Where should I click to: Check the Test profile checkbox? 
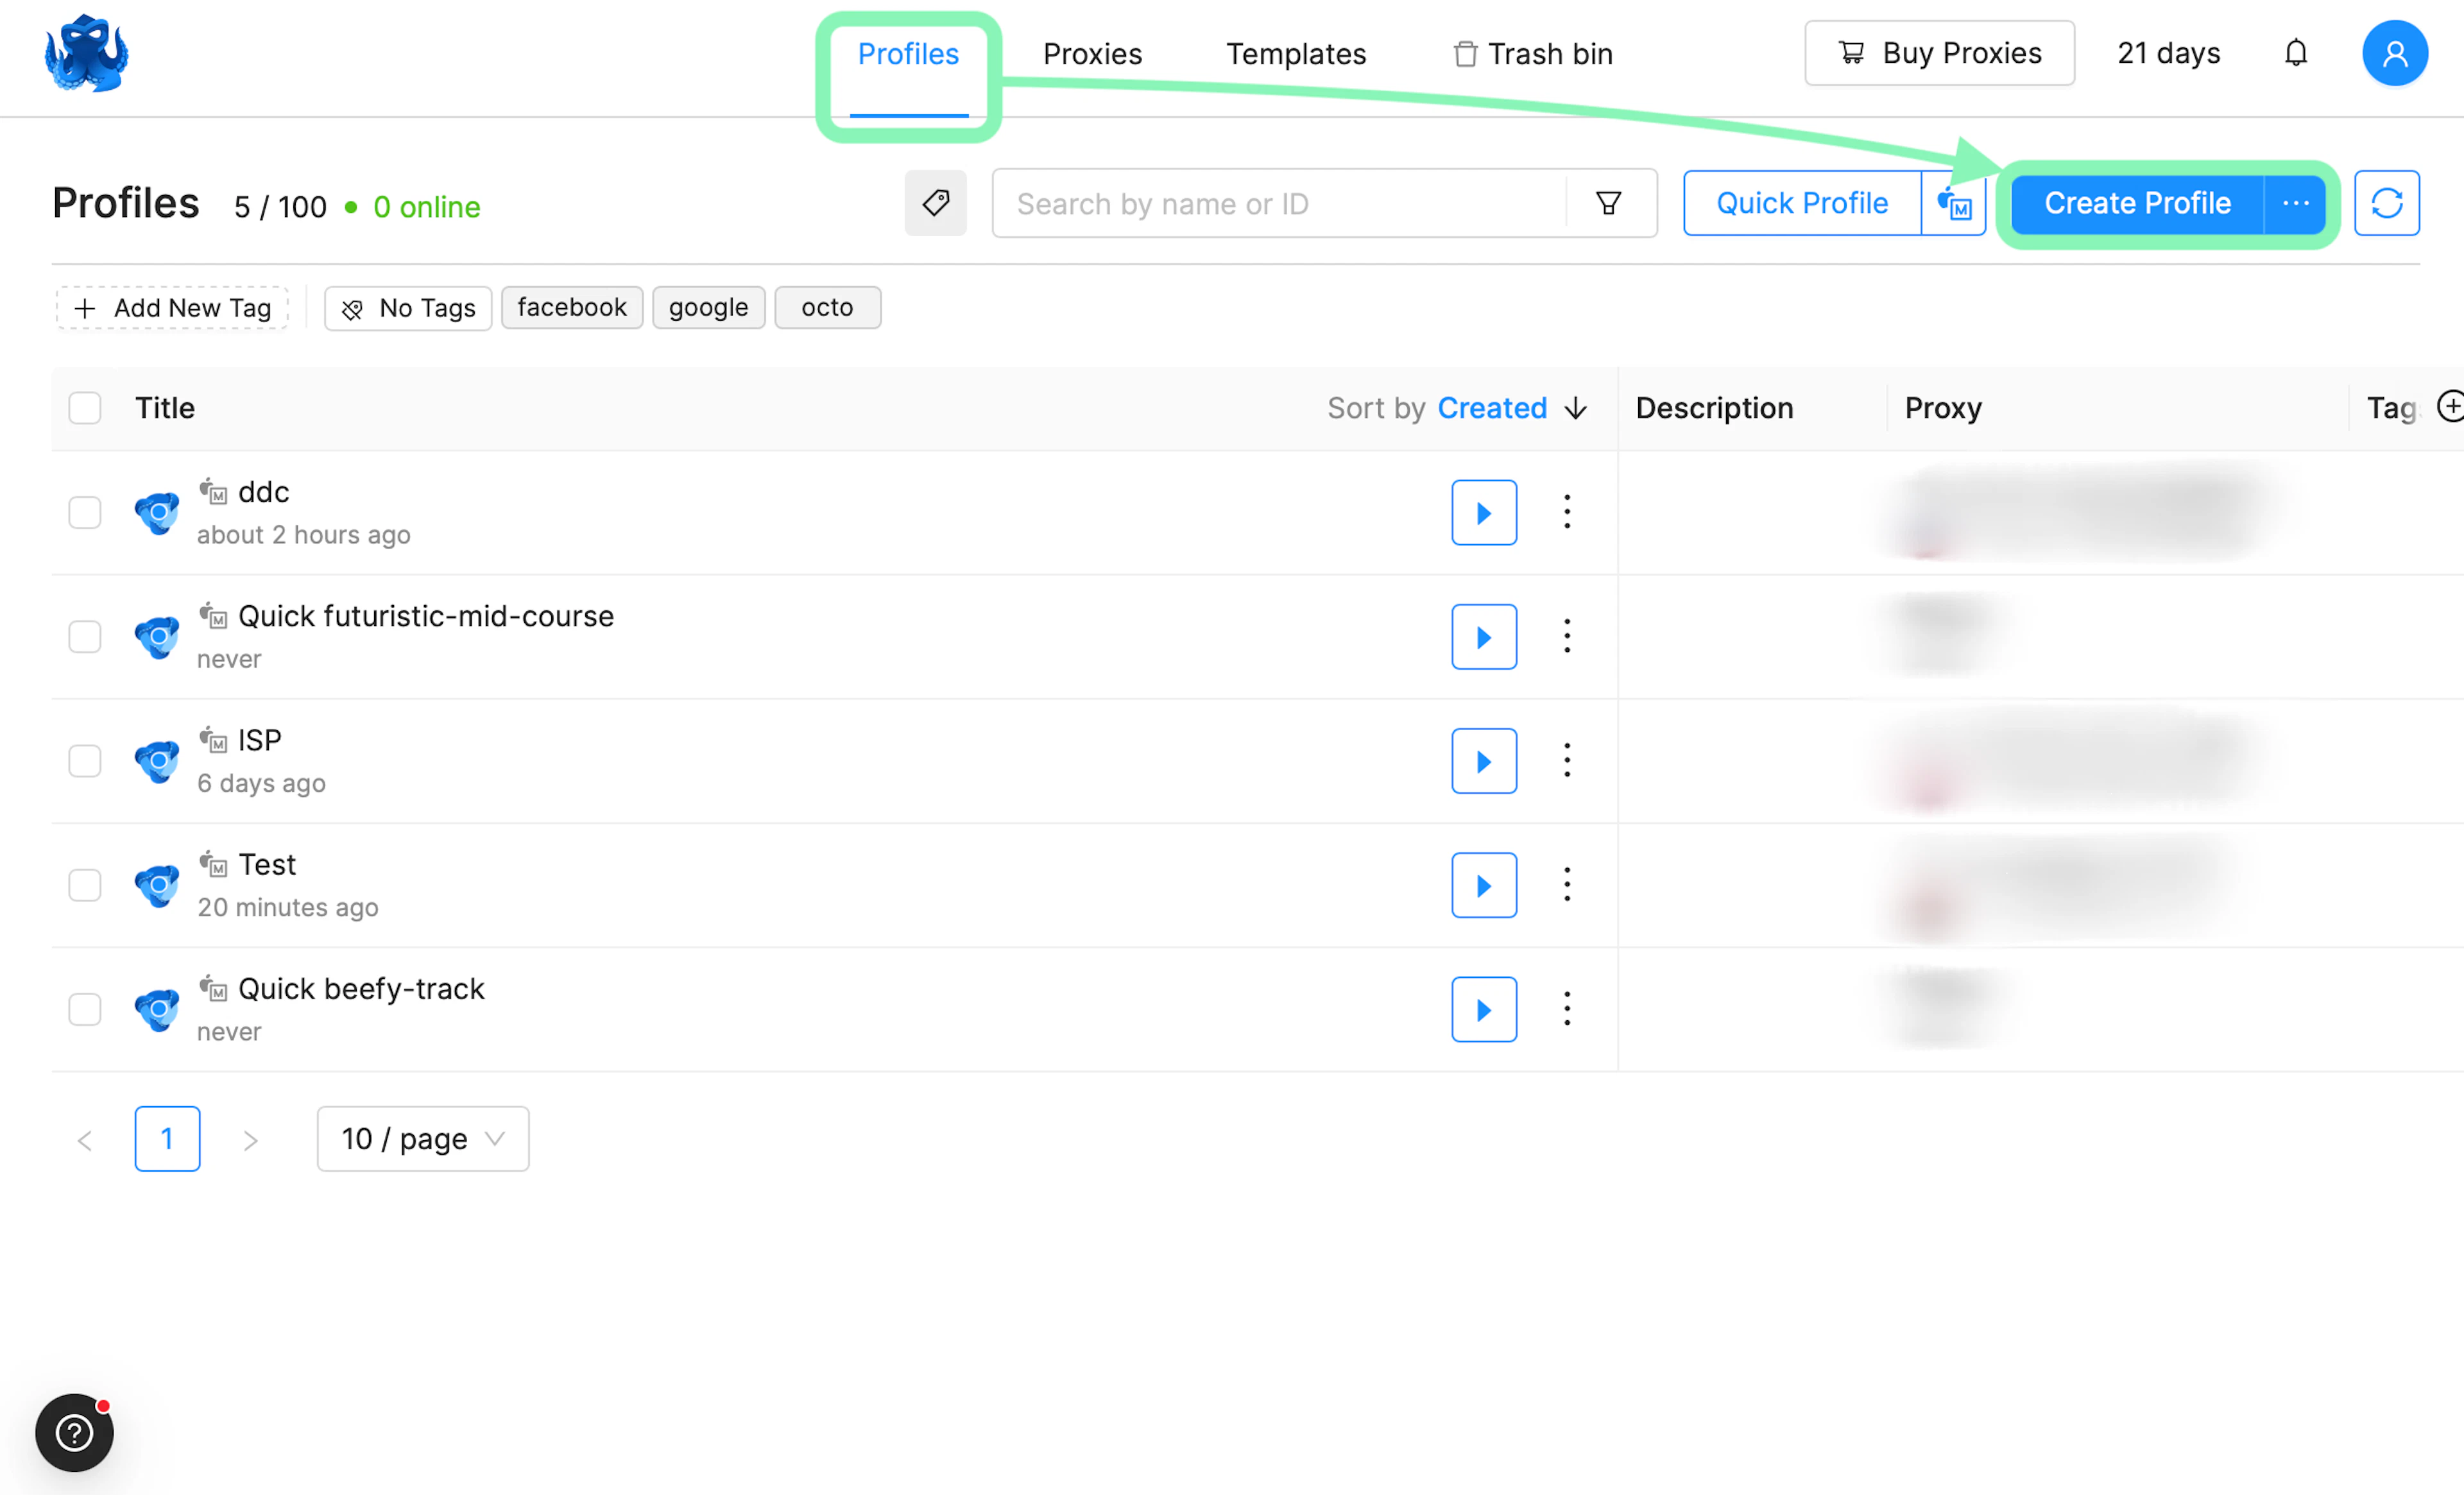[x=85, y=884]
